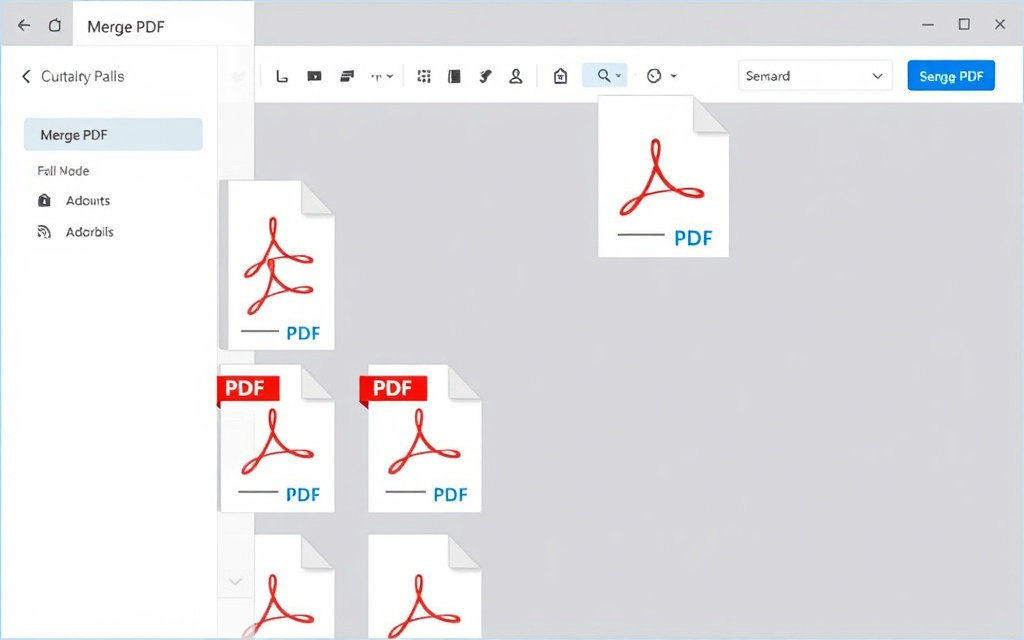This screenshot has width=1024, height=640.
Task: Click the stacked layers toolbar icon
Action: point(347,76)
